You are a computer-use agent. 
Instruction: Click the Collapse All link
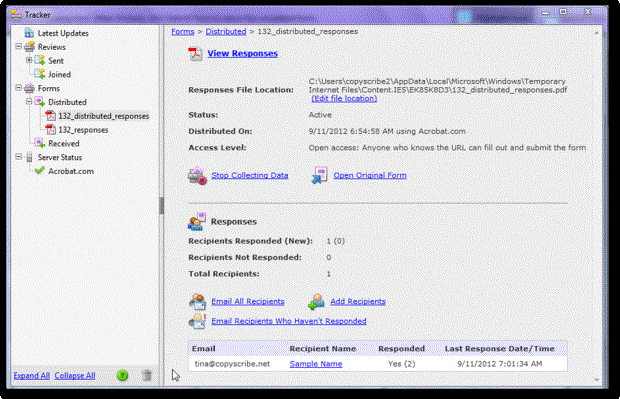[x=75, y=376]
